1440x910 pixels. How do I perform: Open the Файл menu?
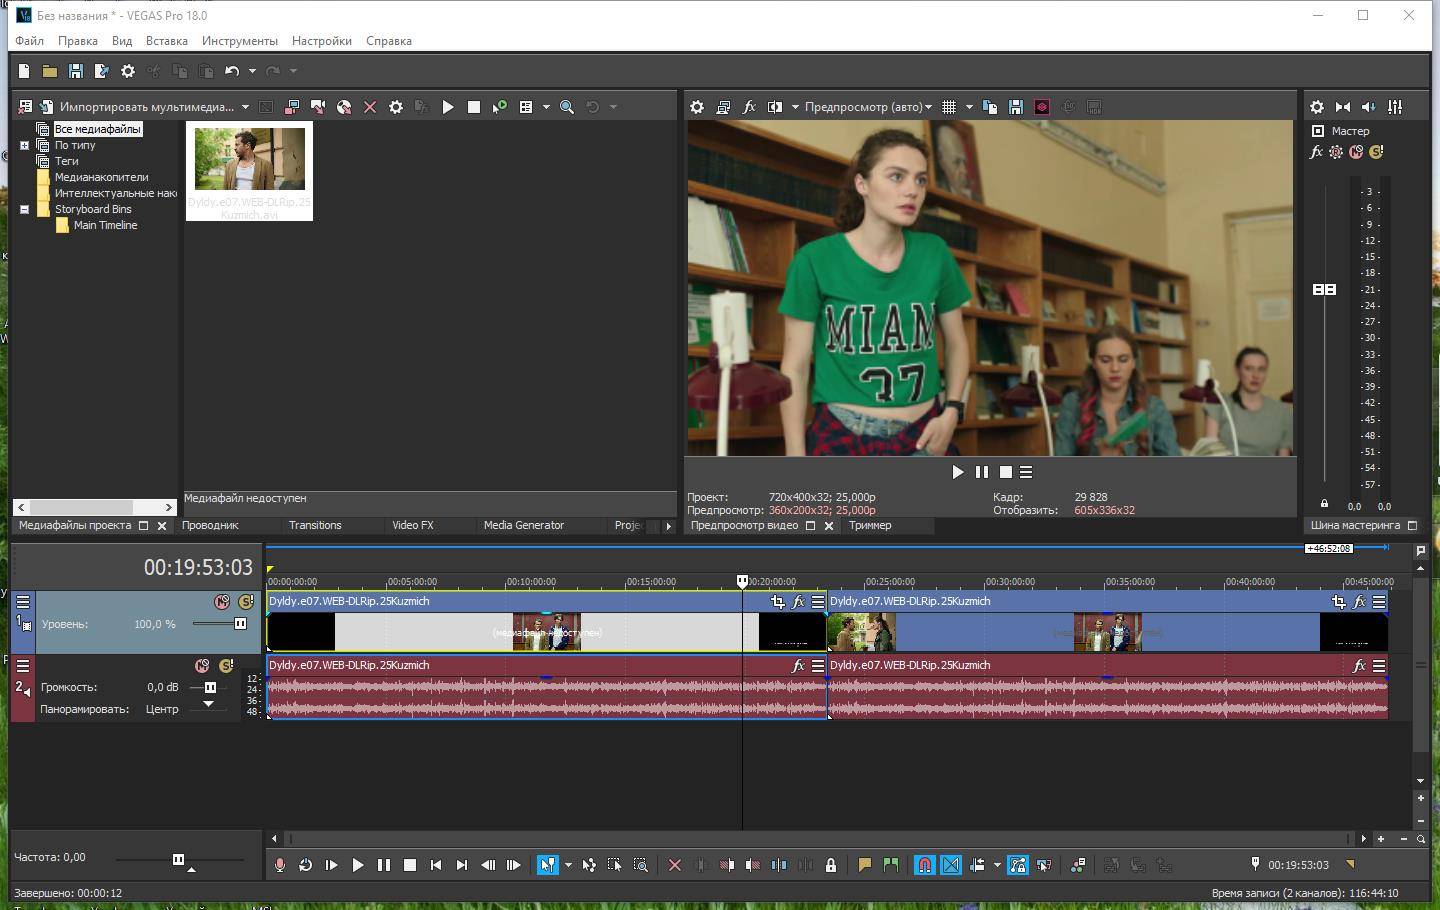tap(29, 41)
